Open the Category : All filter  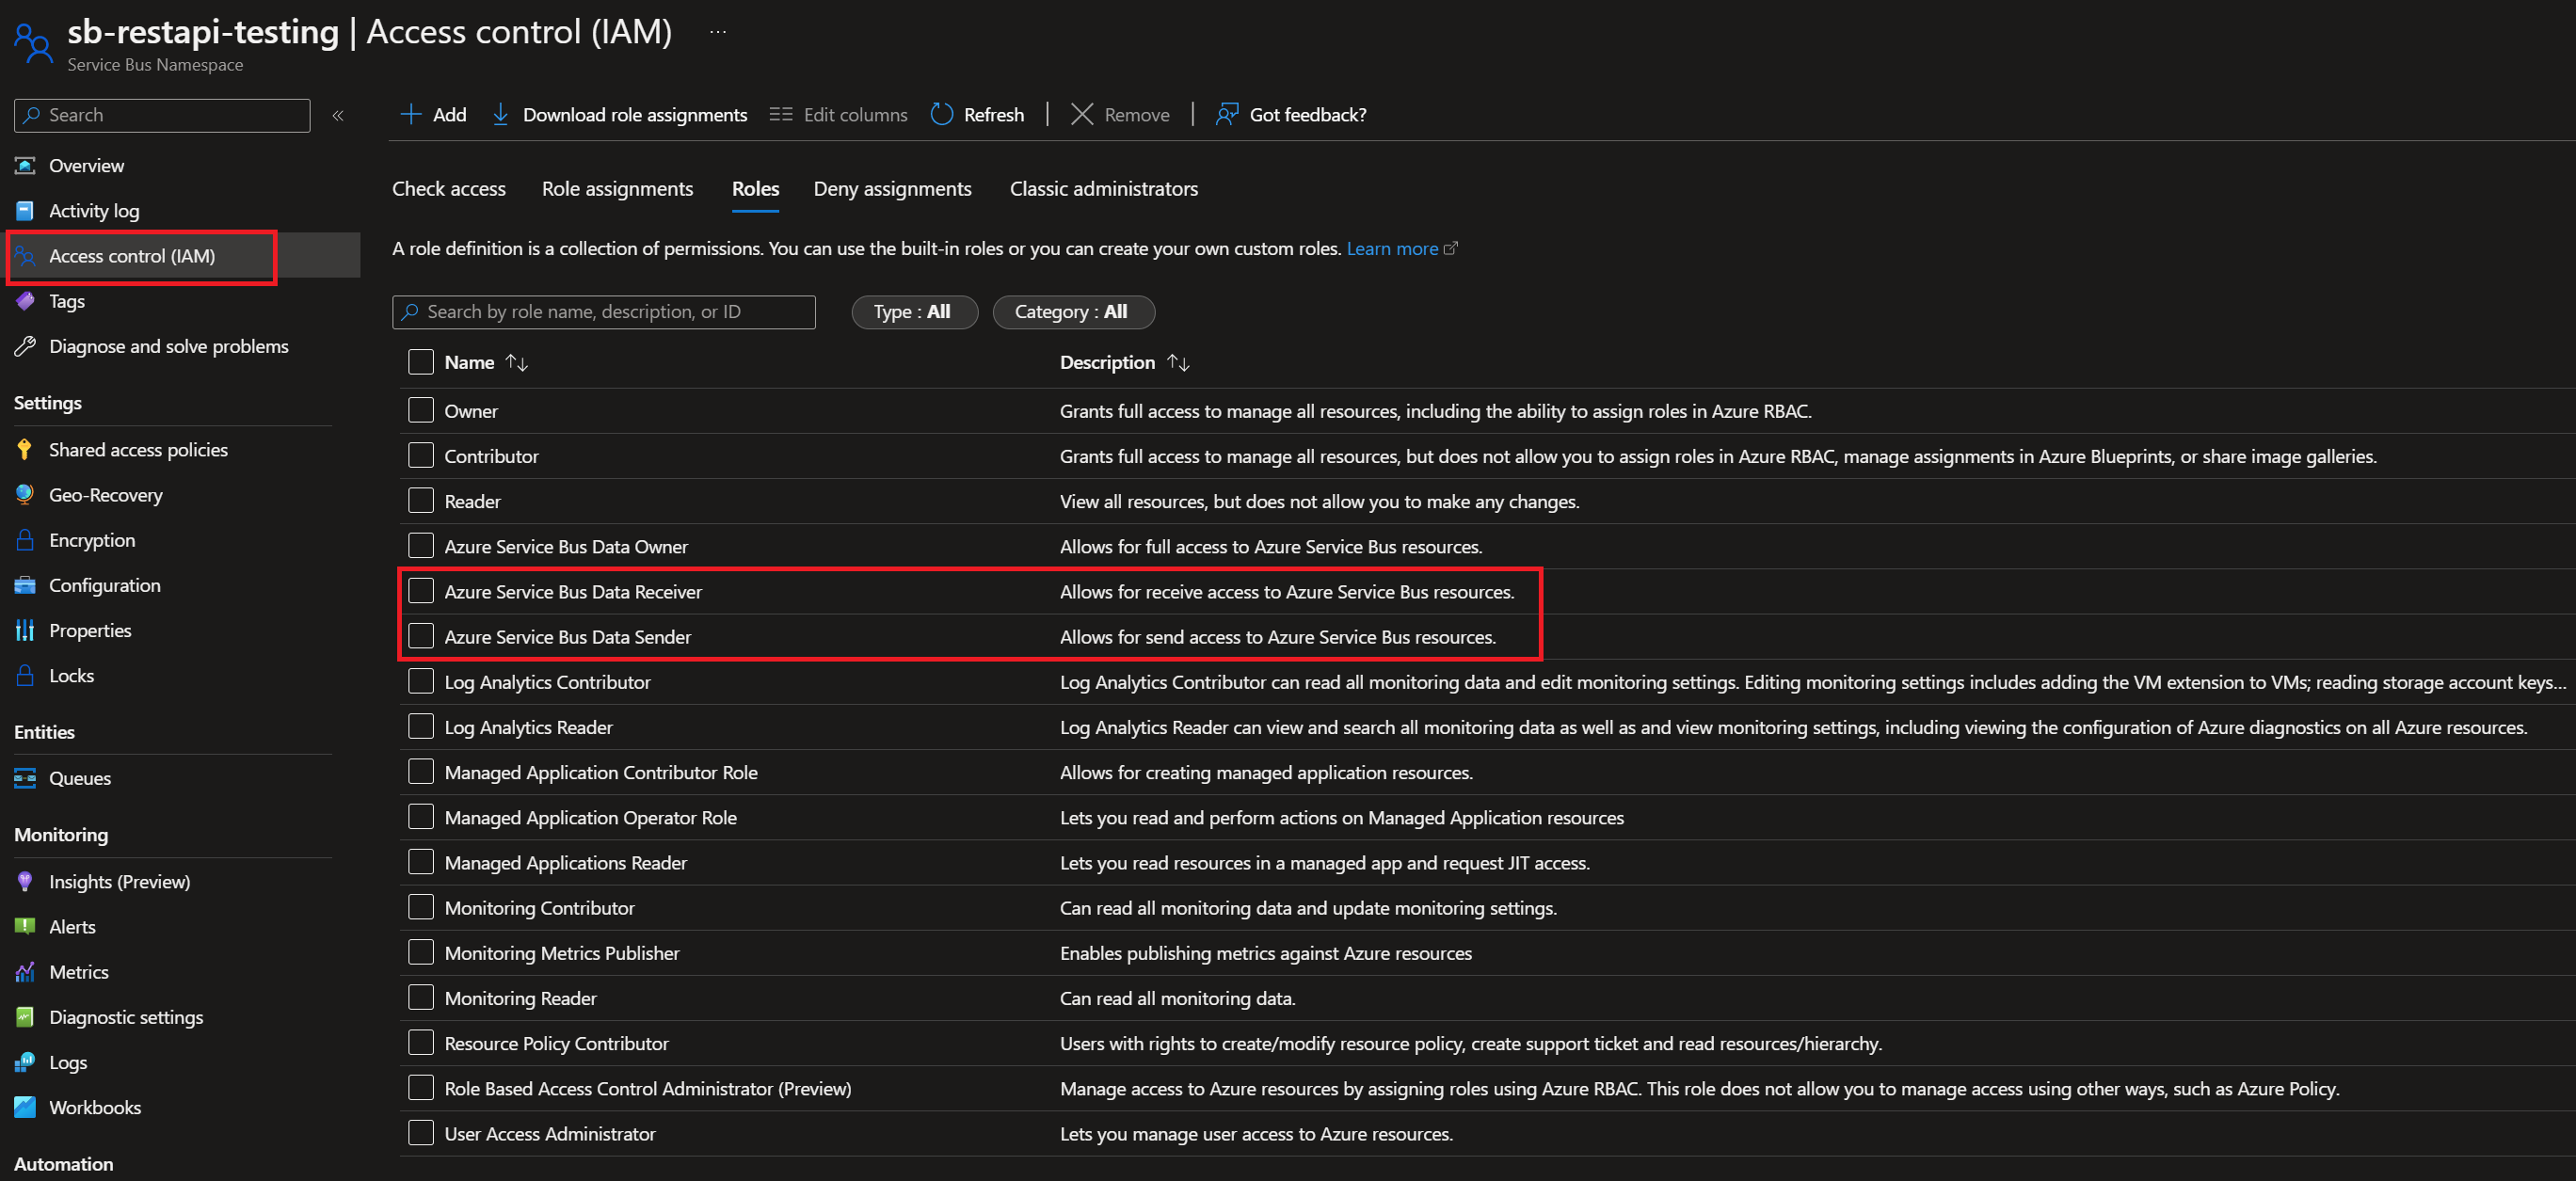pyautogui.click(x=1073, y=311)
